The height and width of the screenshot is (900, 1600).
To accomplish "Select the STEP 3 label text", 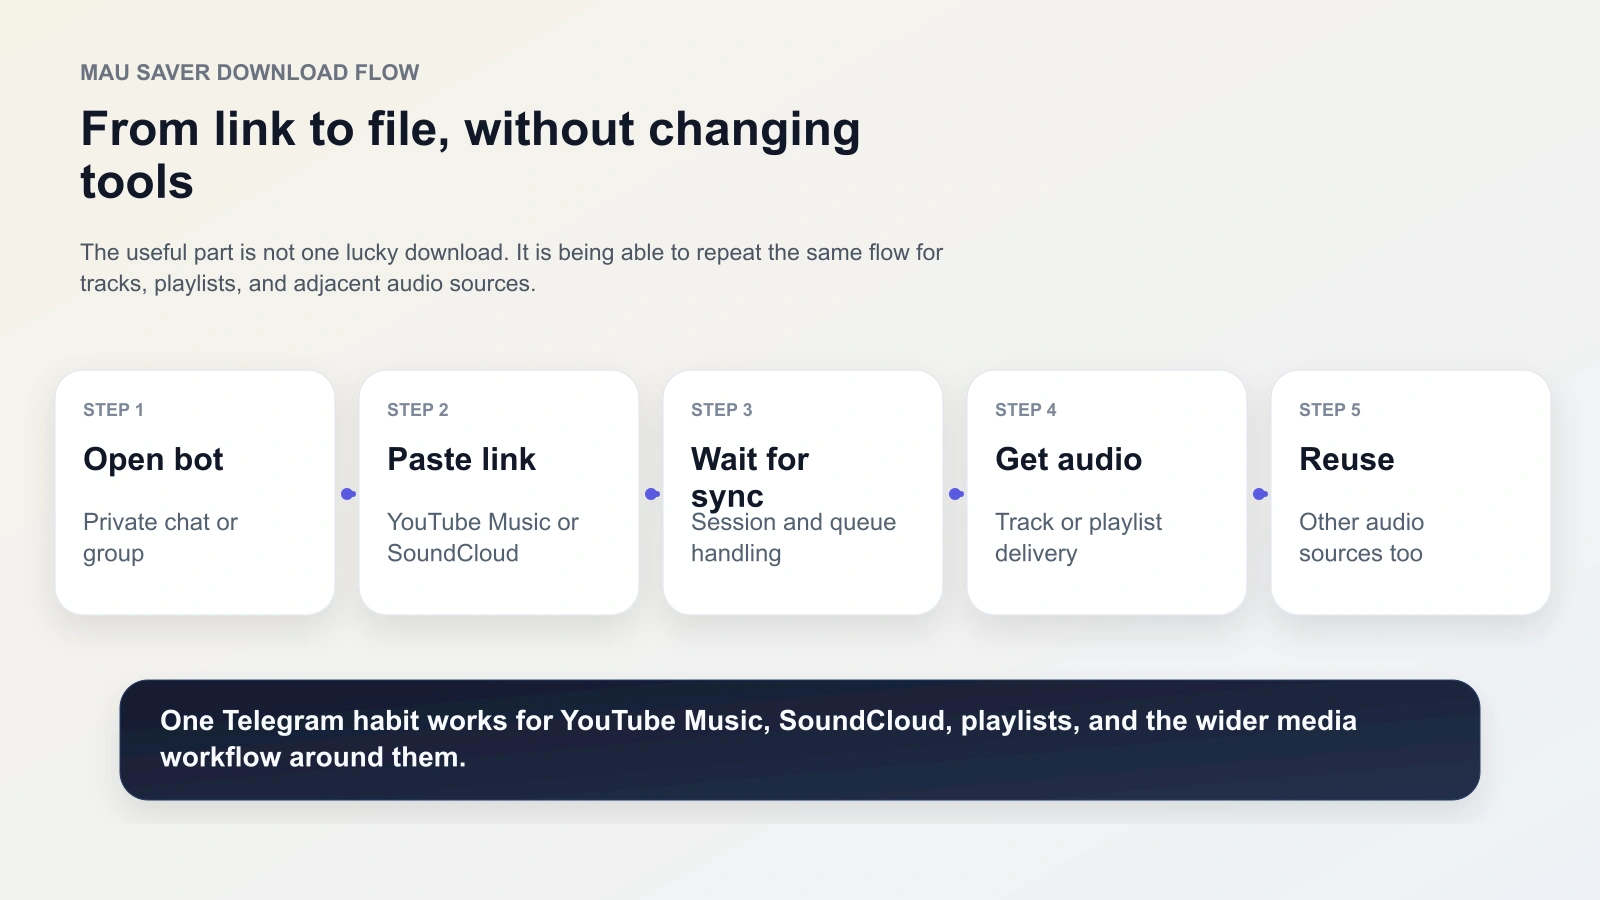I will point(720,409).
